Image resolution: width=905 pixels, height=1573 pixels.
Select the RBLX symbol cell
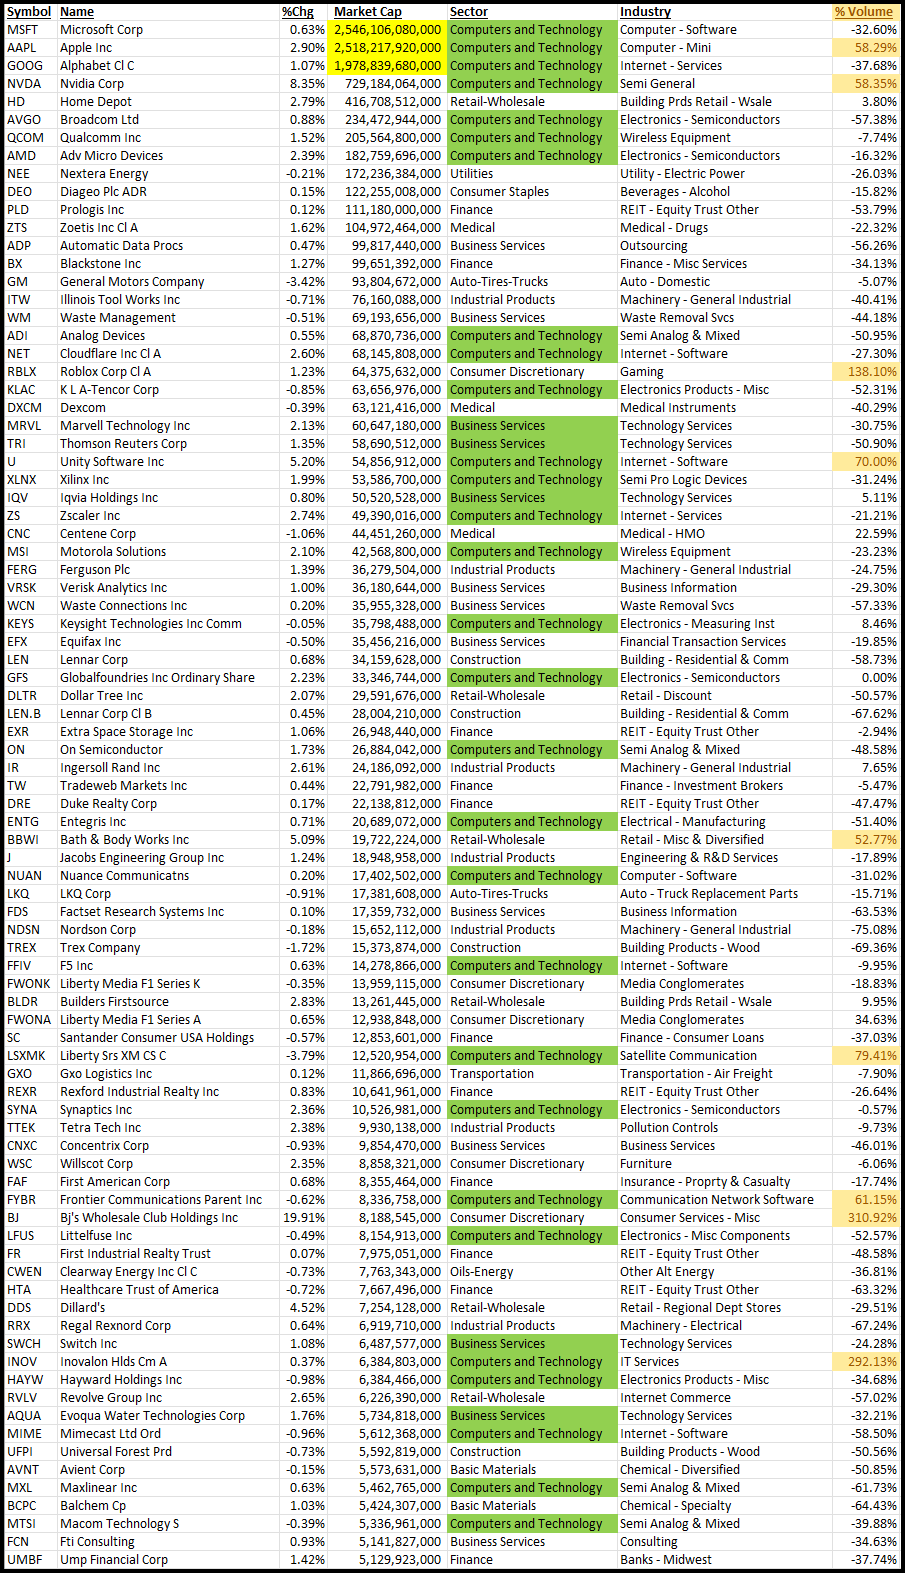click(22, 372)
